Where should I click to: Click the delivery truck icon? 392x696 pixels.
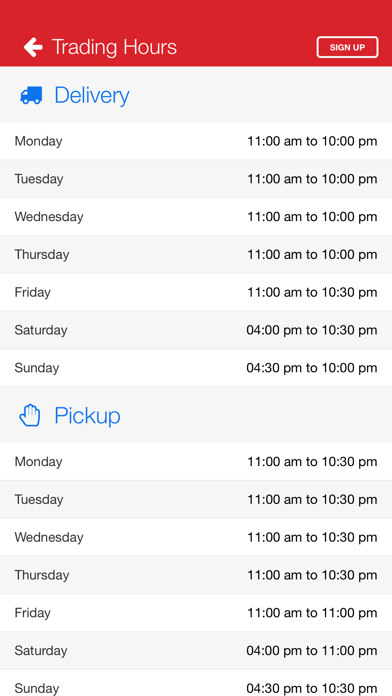coord(31,95)
